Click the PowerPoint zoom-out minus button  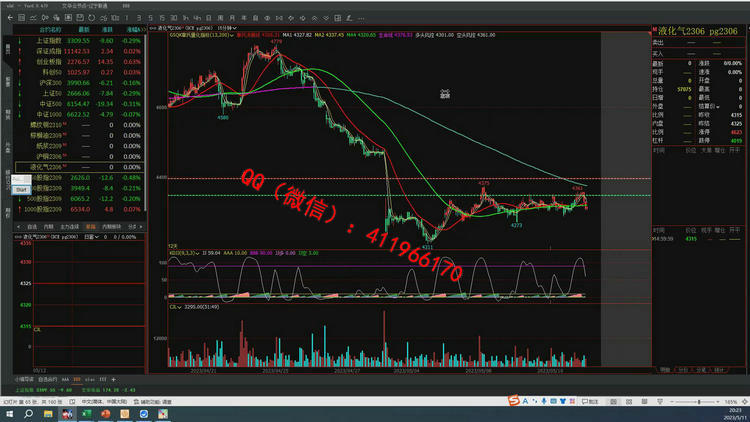point(673,402)
